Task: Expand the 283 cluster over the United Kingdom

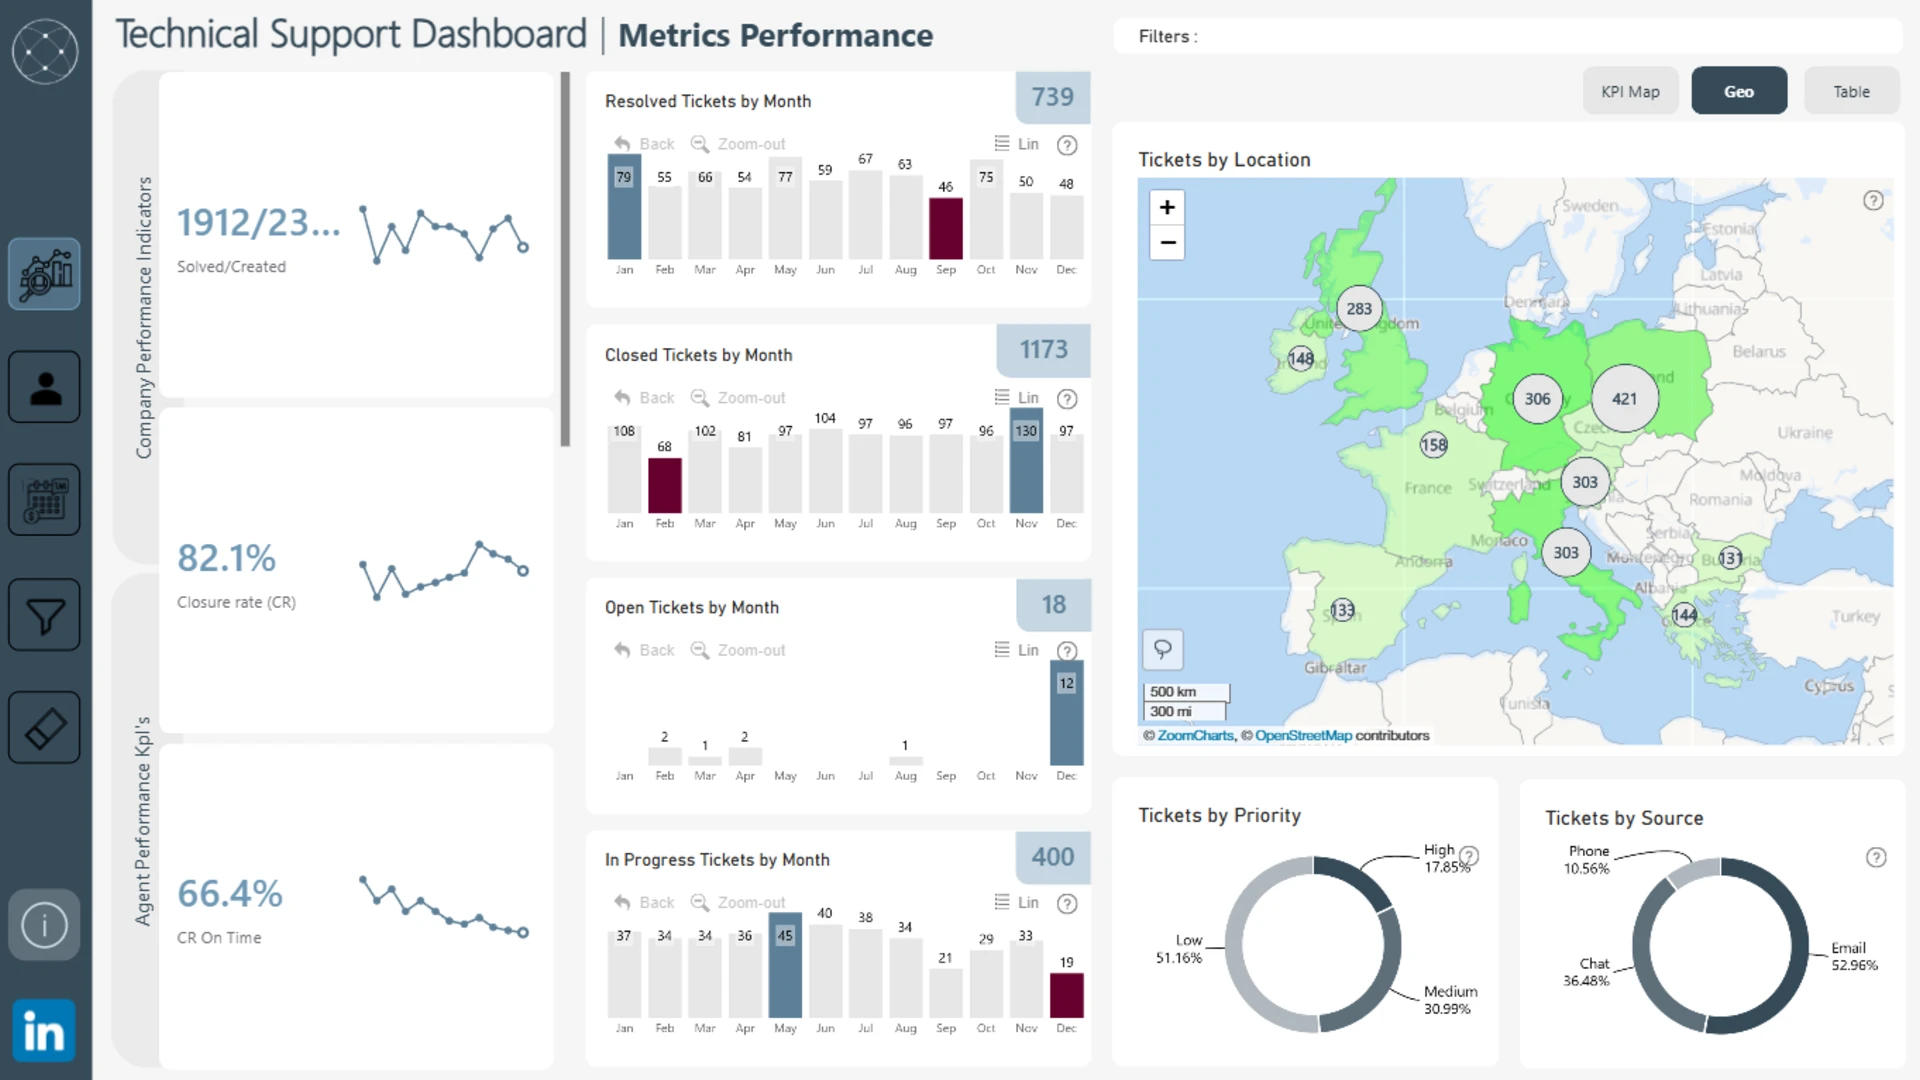Action: [x=1359, y=309]
